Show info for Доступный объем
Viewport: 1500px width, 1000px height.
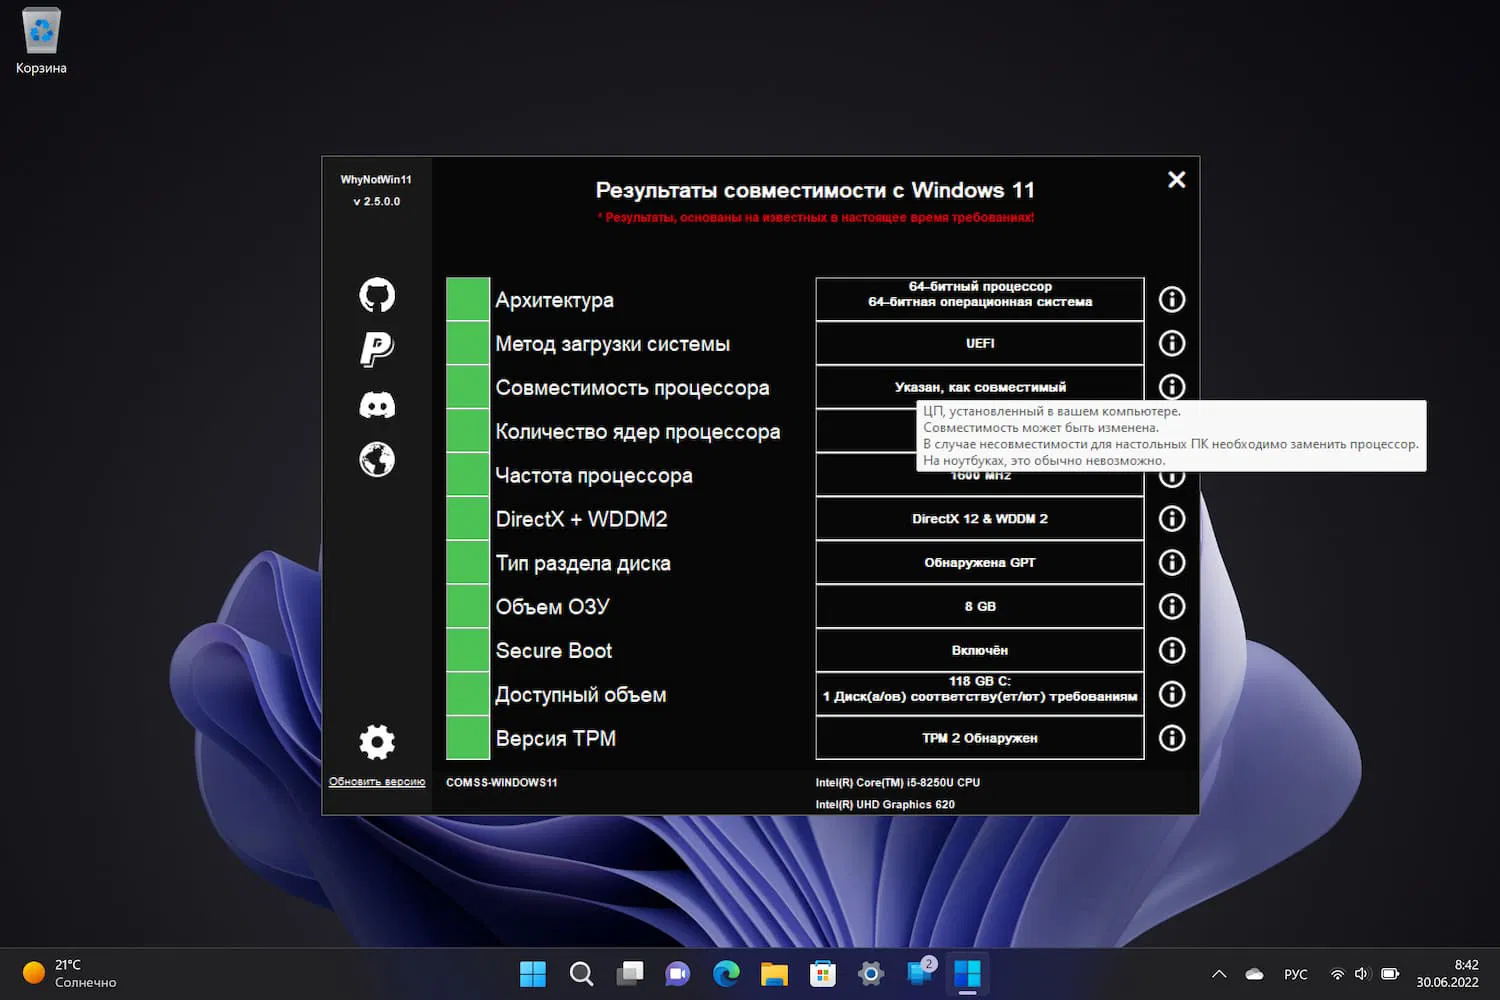tap(1171, 694)
